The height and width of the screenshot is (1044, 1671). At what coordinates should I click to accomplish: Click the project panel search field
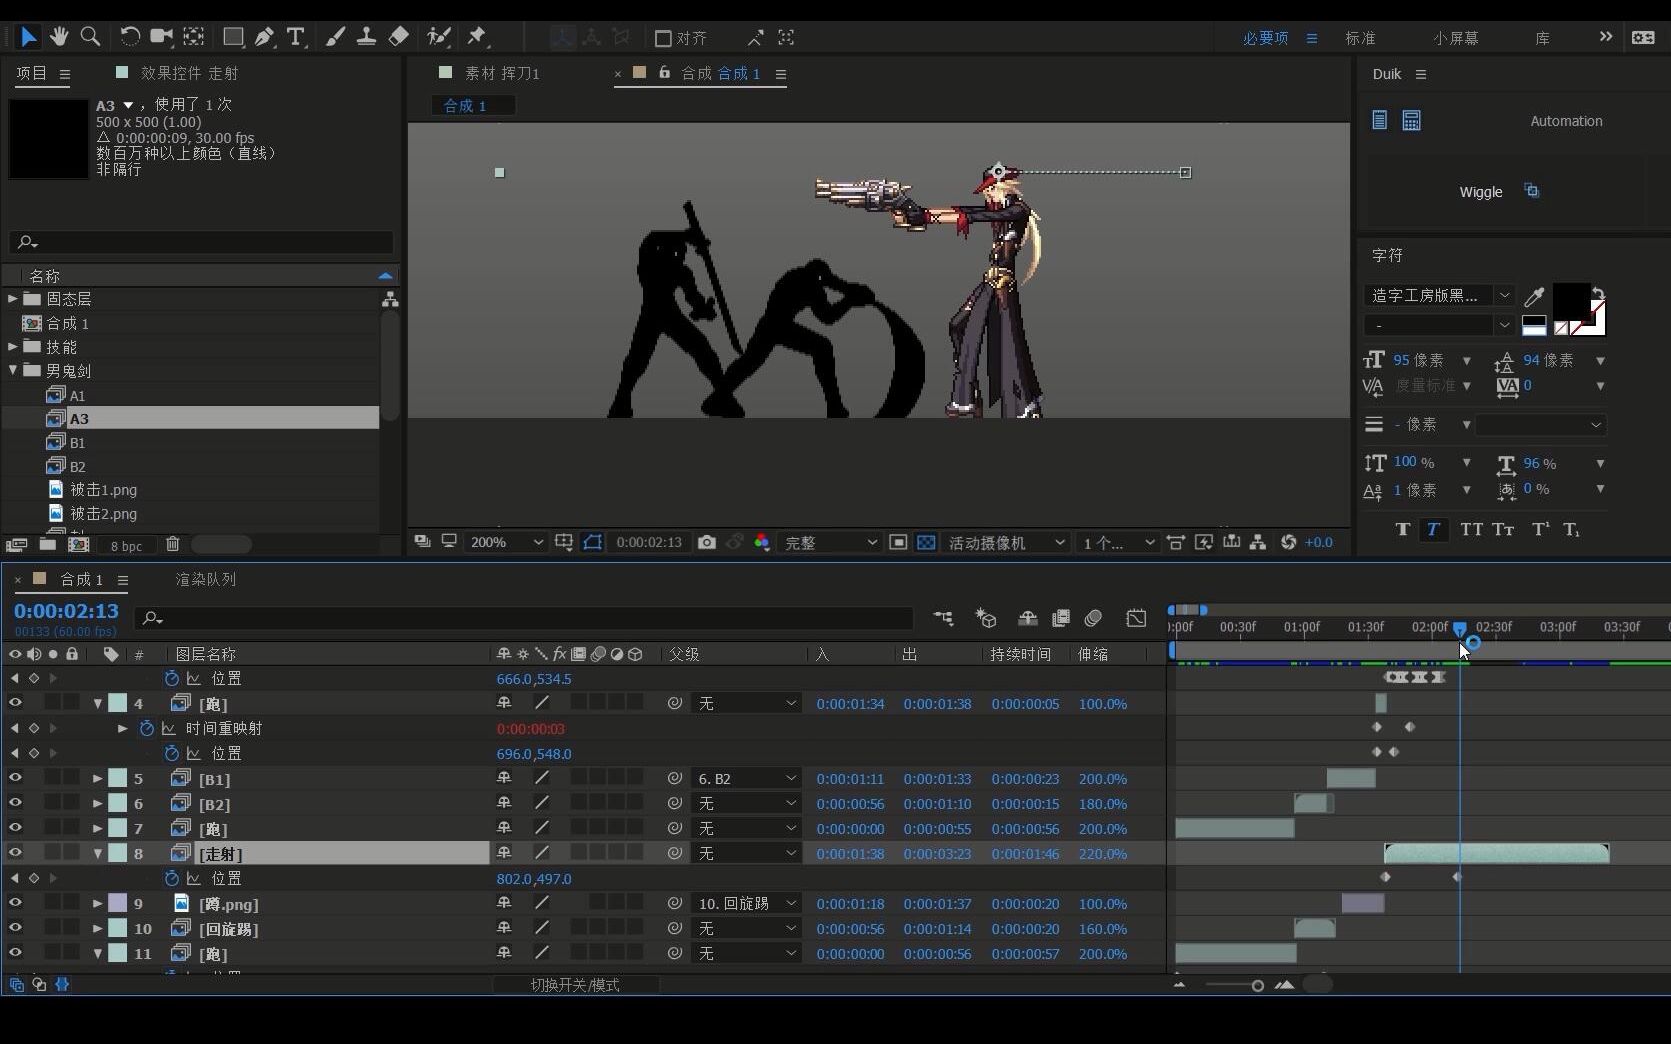(201, 242)
